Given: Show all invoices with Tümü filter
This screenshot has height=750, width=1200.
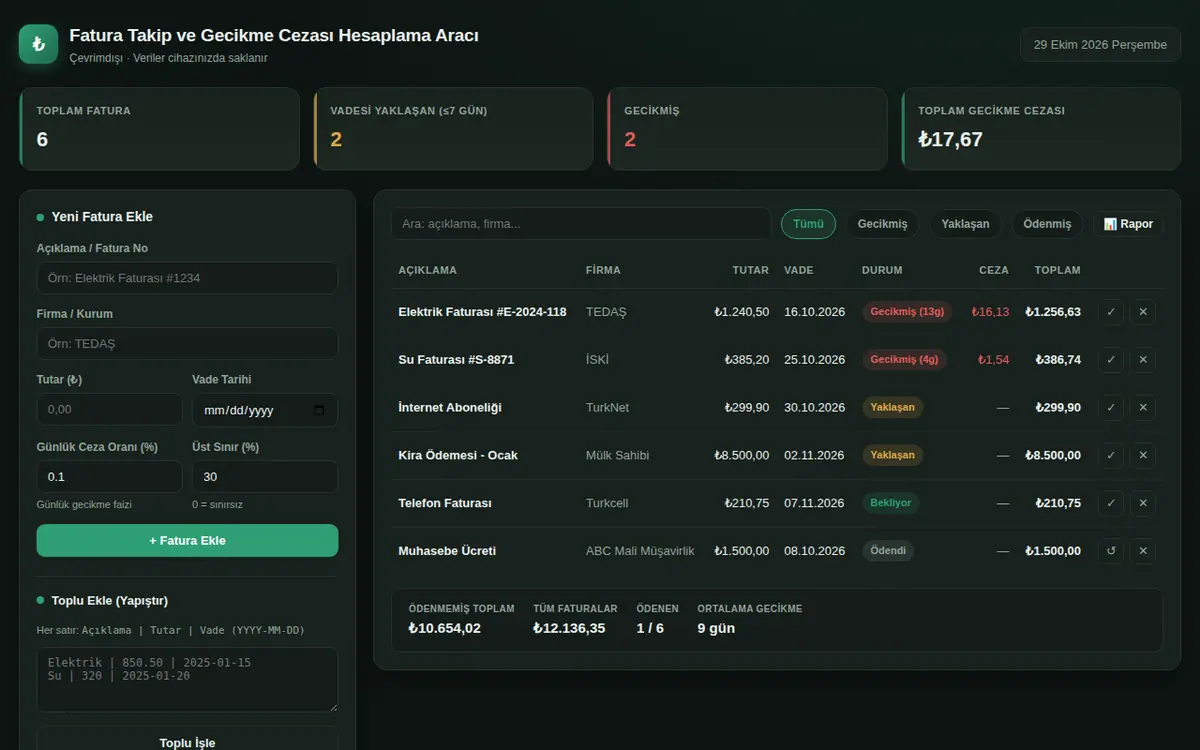Looking at the screenshot, I should pyautogui.click(x=808, y=224).
